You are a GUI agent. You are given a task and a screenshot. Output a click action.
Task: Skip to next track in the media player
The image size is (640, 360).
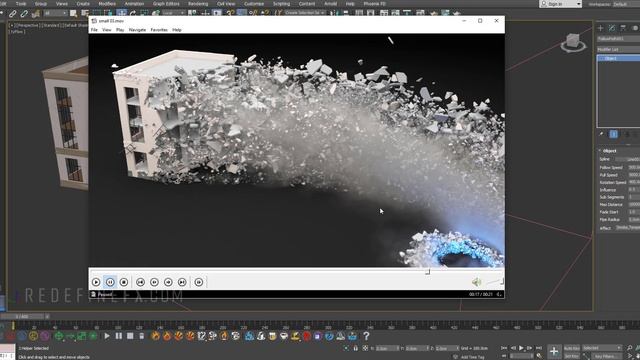182,282
